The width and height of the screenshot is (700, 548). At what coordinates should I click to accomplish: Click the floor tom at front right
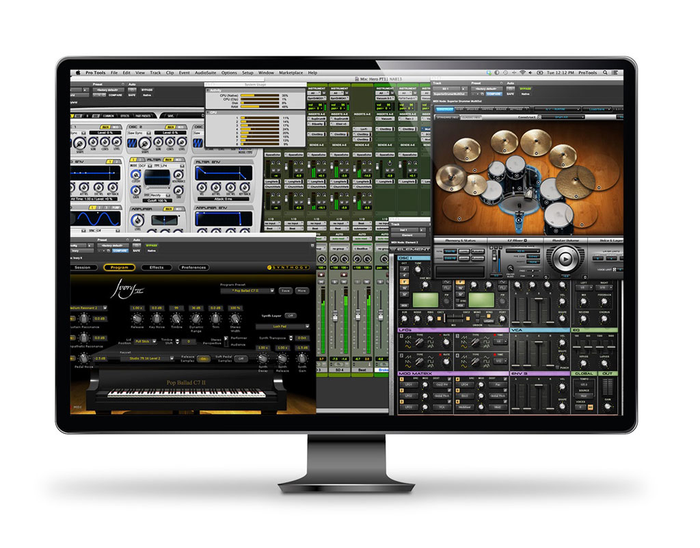pyautogui.click(x=558, y=215)
